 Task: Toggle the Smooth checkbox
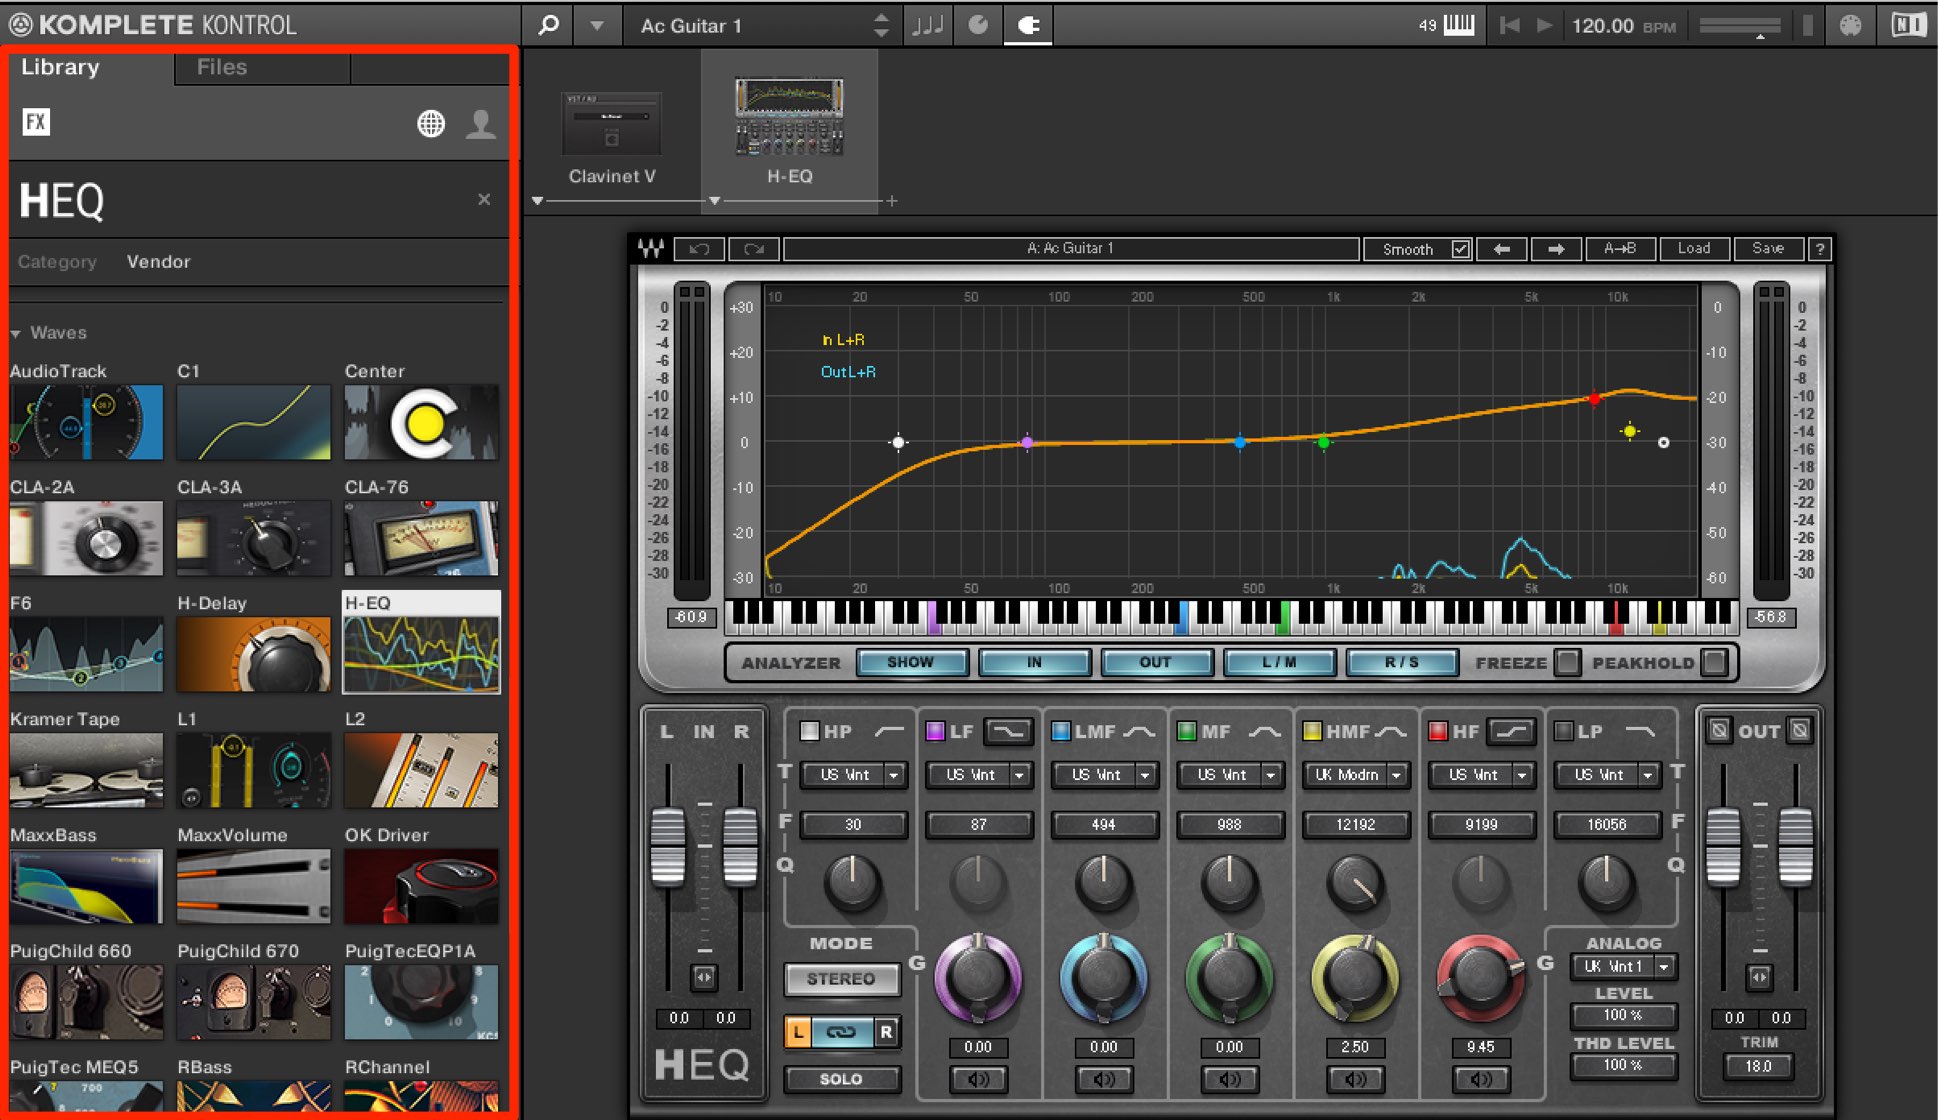click(1461, 249)
